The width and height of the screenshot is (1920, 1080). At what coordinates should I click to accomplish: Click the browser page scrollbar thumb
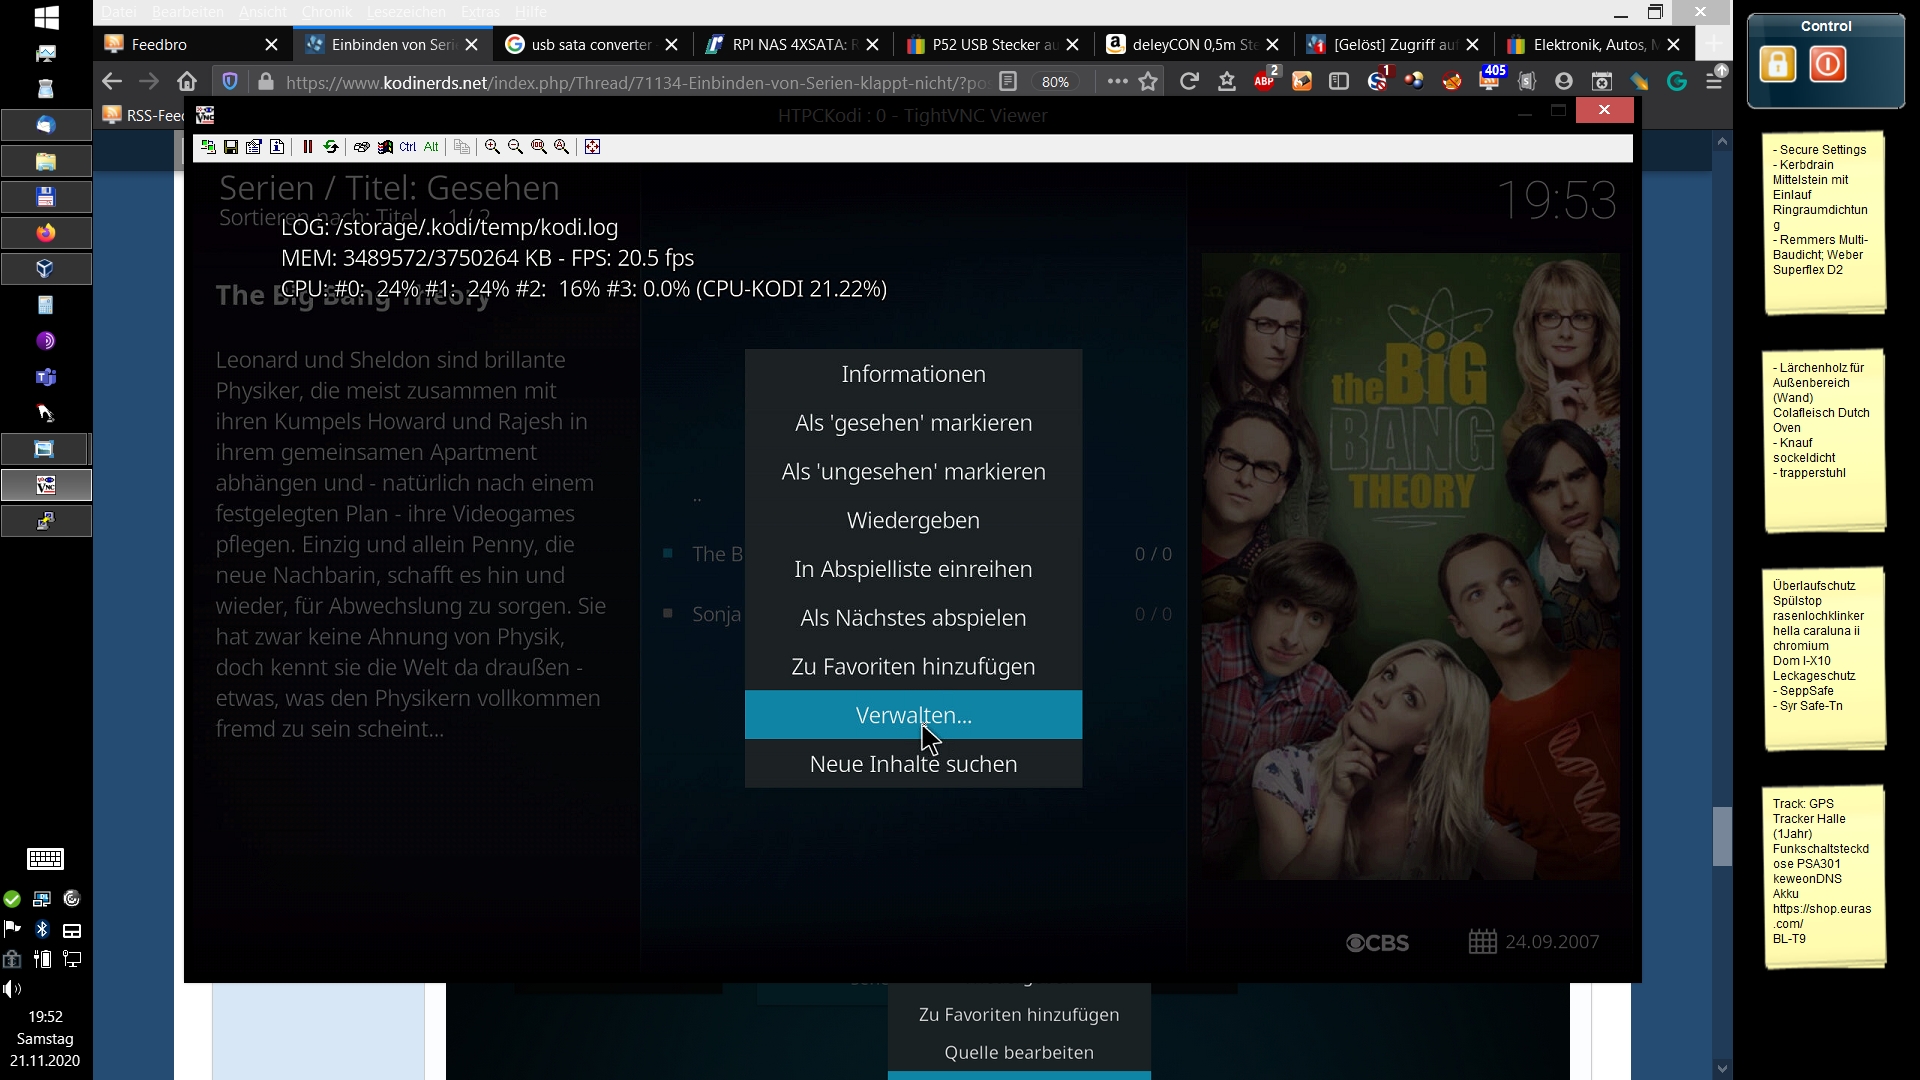[x=1721, y=836]
